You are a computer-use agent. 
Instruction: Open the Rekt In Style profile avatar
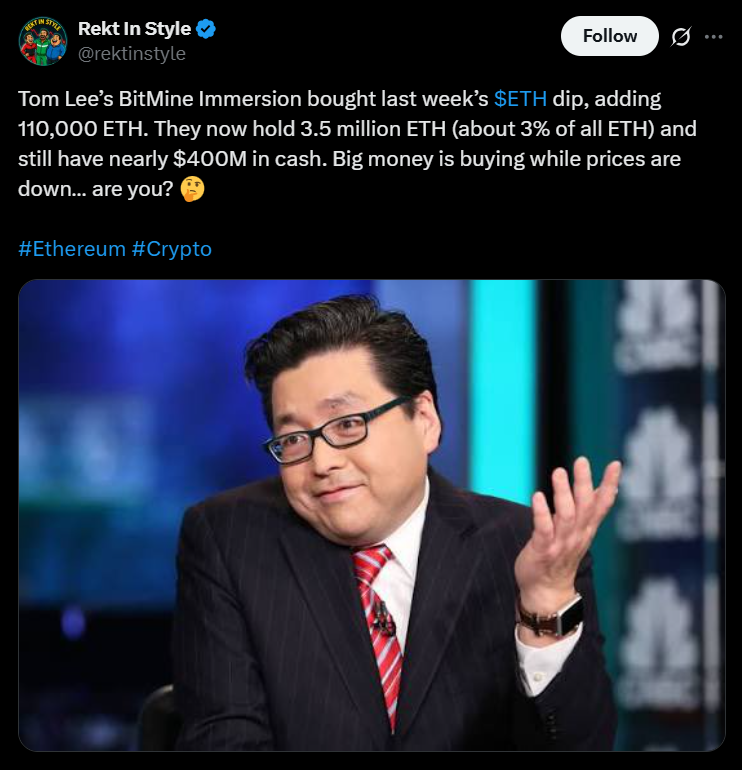pyautogui.click(x=43, y=41)
